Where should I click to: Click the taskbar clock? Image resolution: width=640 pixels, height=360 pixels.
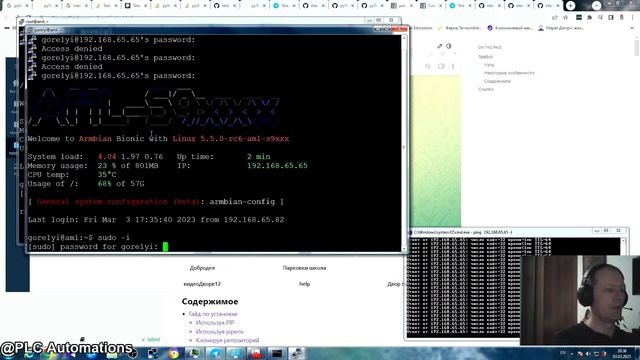[x=622, y=353]
